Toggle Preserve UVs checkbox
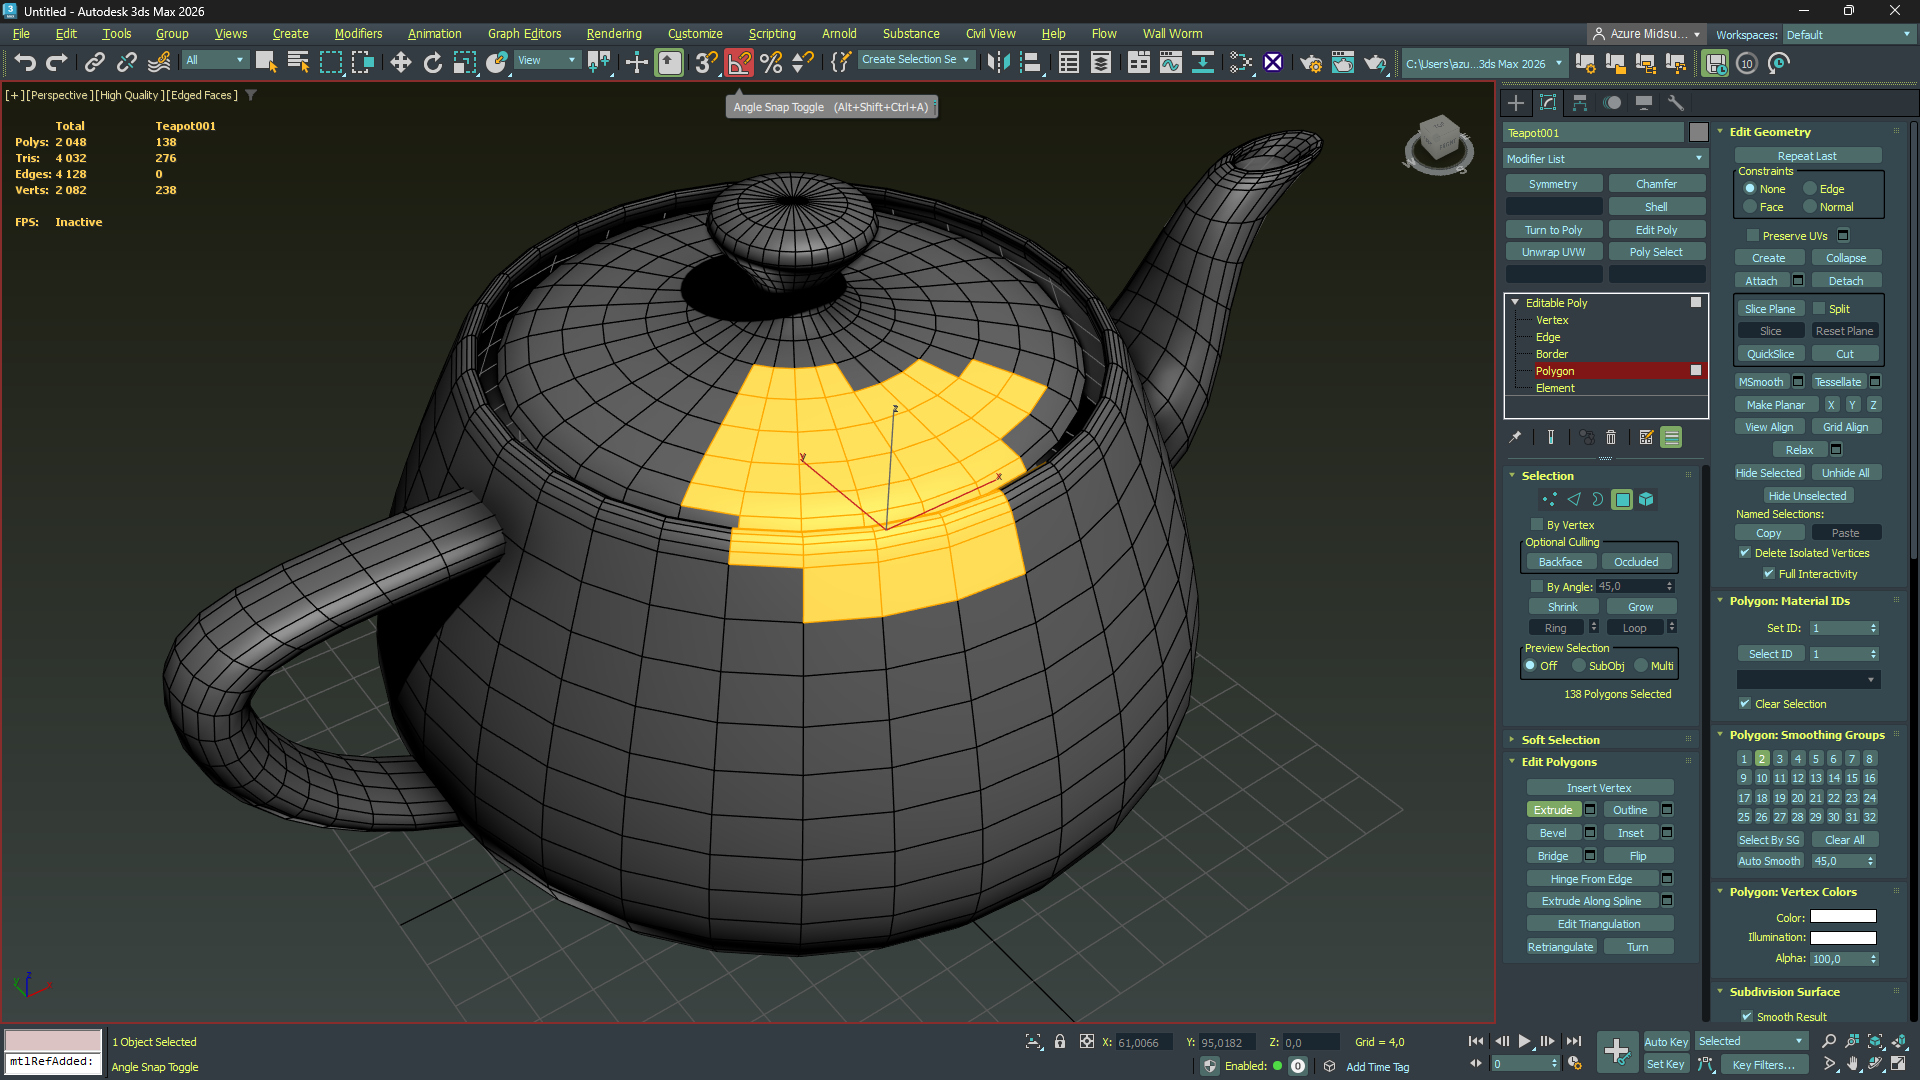 (1752, 236)
